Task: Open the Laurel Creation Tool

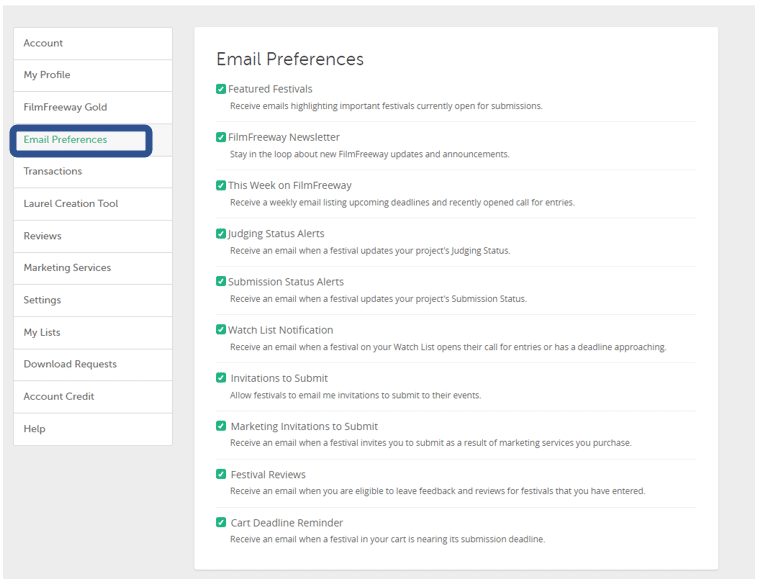Action: (x=93, y=204)
